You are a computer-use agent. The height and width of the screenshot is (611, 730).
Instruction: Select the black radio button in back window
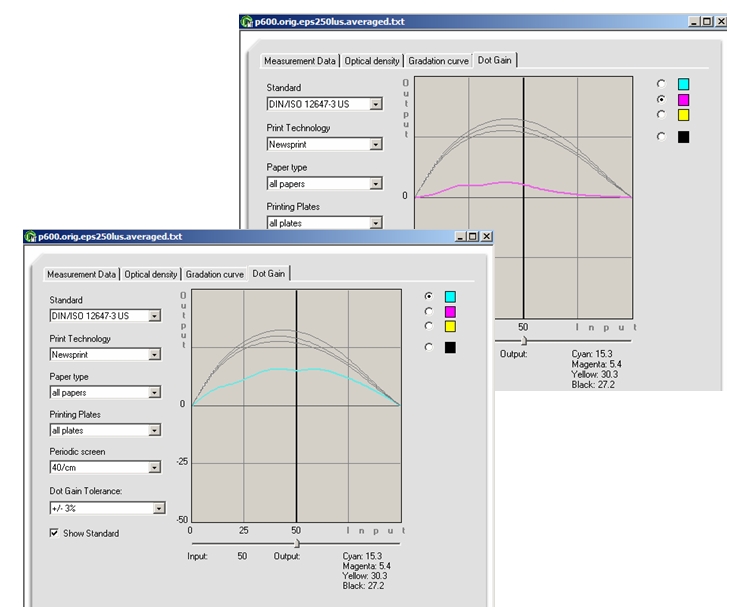pos(661,136)
